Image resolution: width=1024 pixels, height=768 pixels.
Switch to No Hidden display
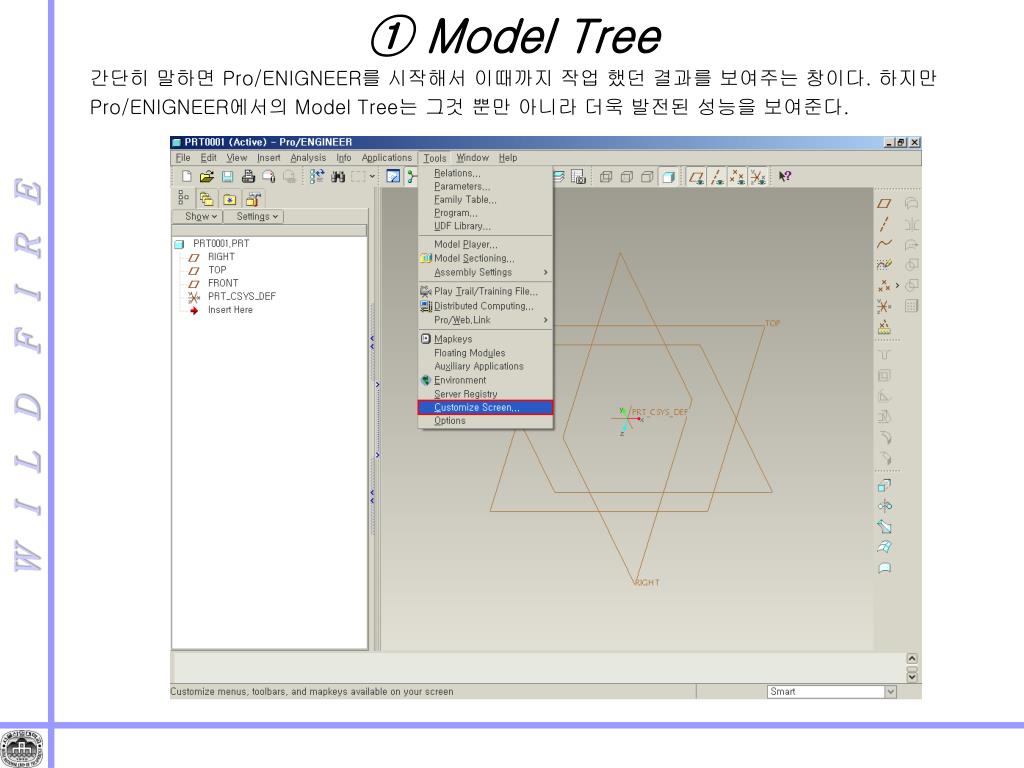pos(647,176)
